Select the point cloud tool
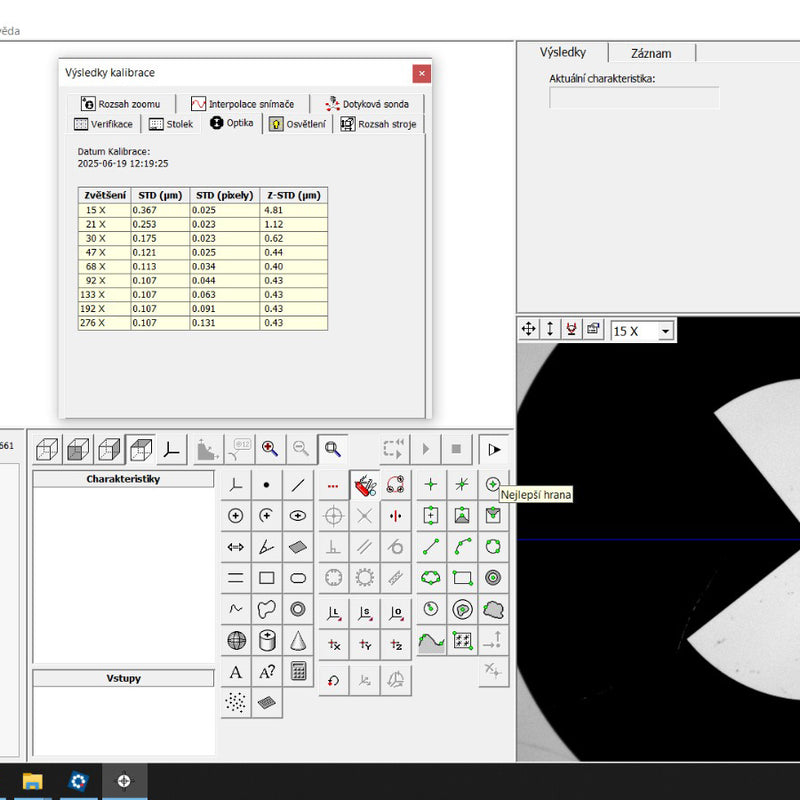This screenshot has width=800, height=800. [x=235, y=703]
